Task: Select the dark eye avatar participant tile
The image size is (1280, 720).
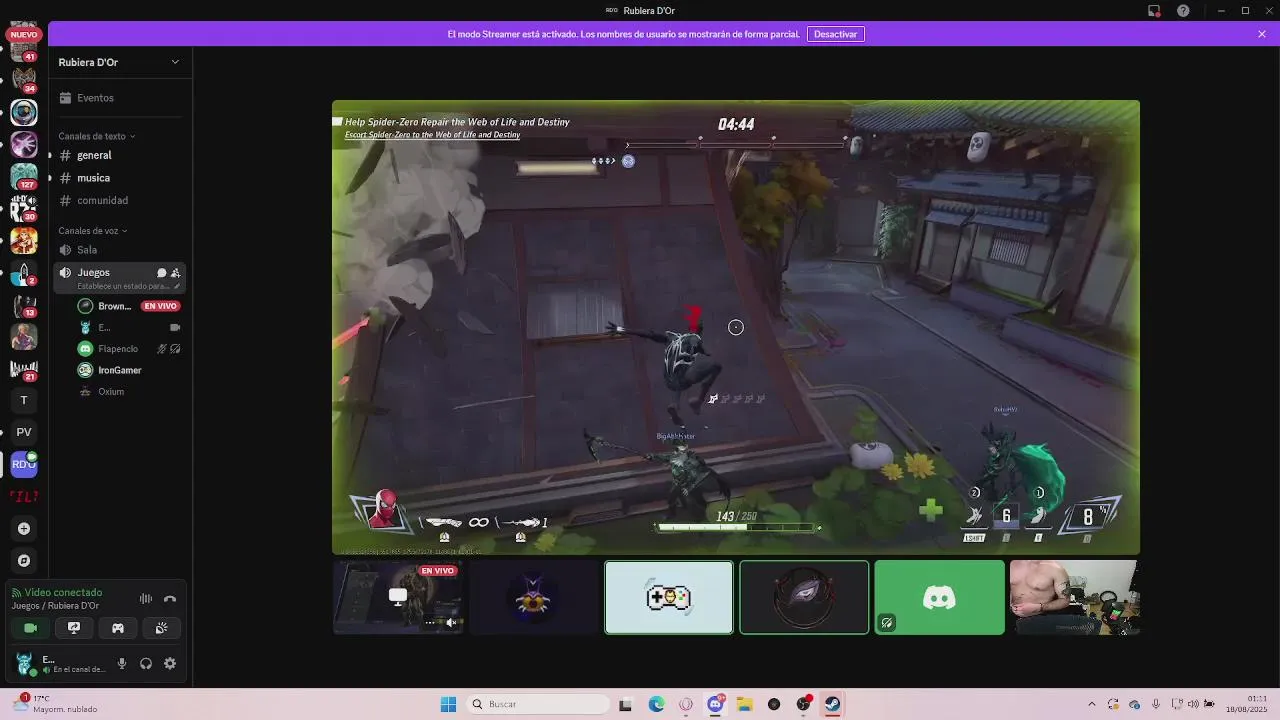Action: pos(804,597)
